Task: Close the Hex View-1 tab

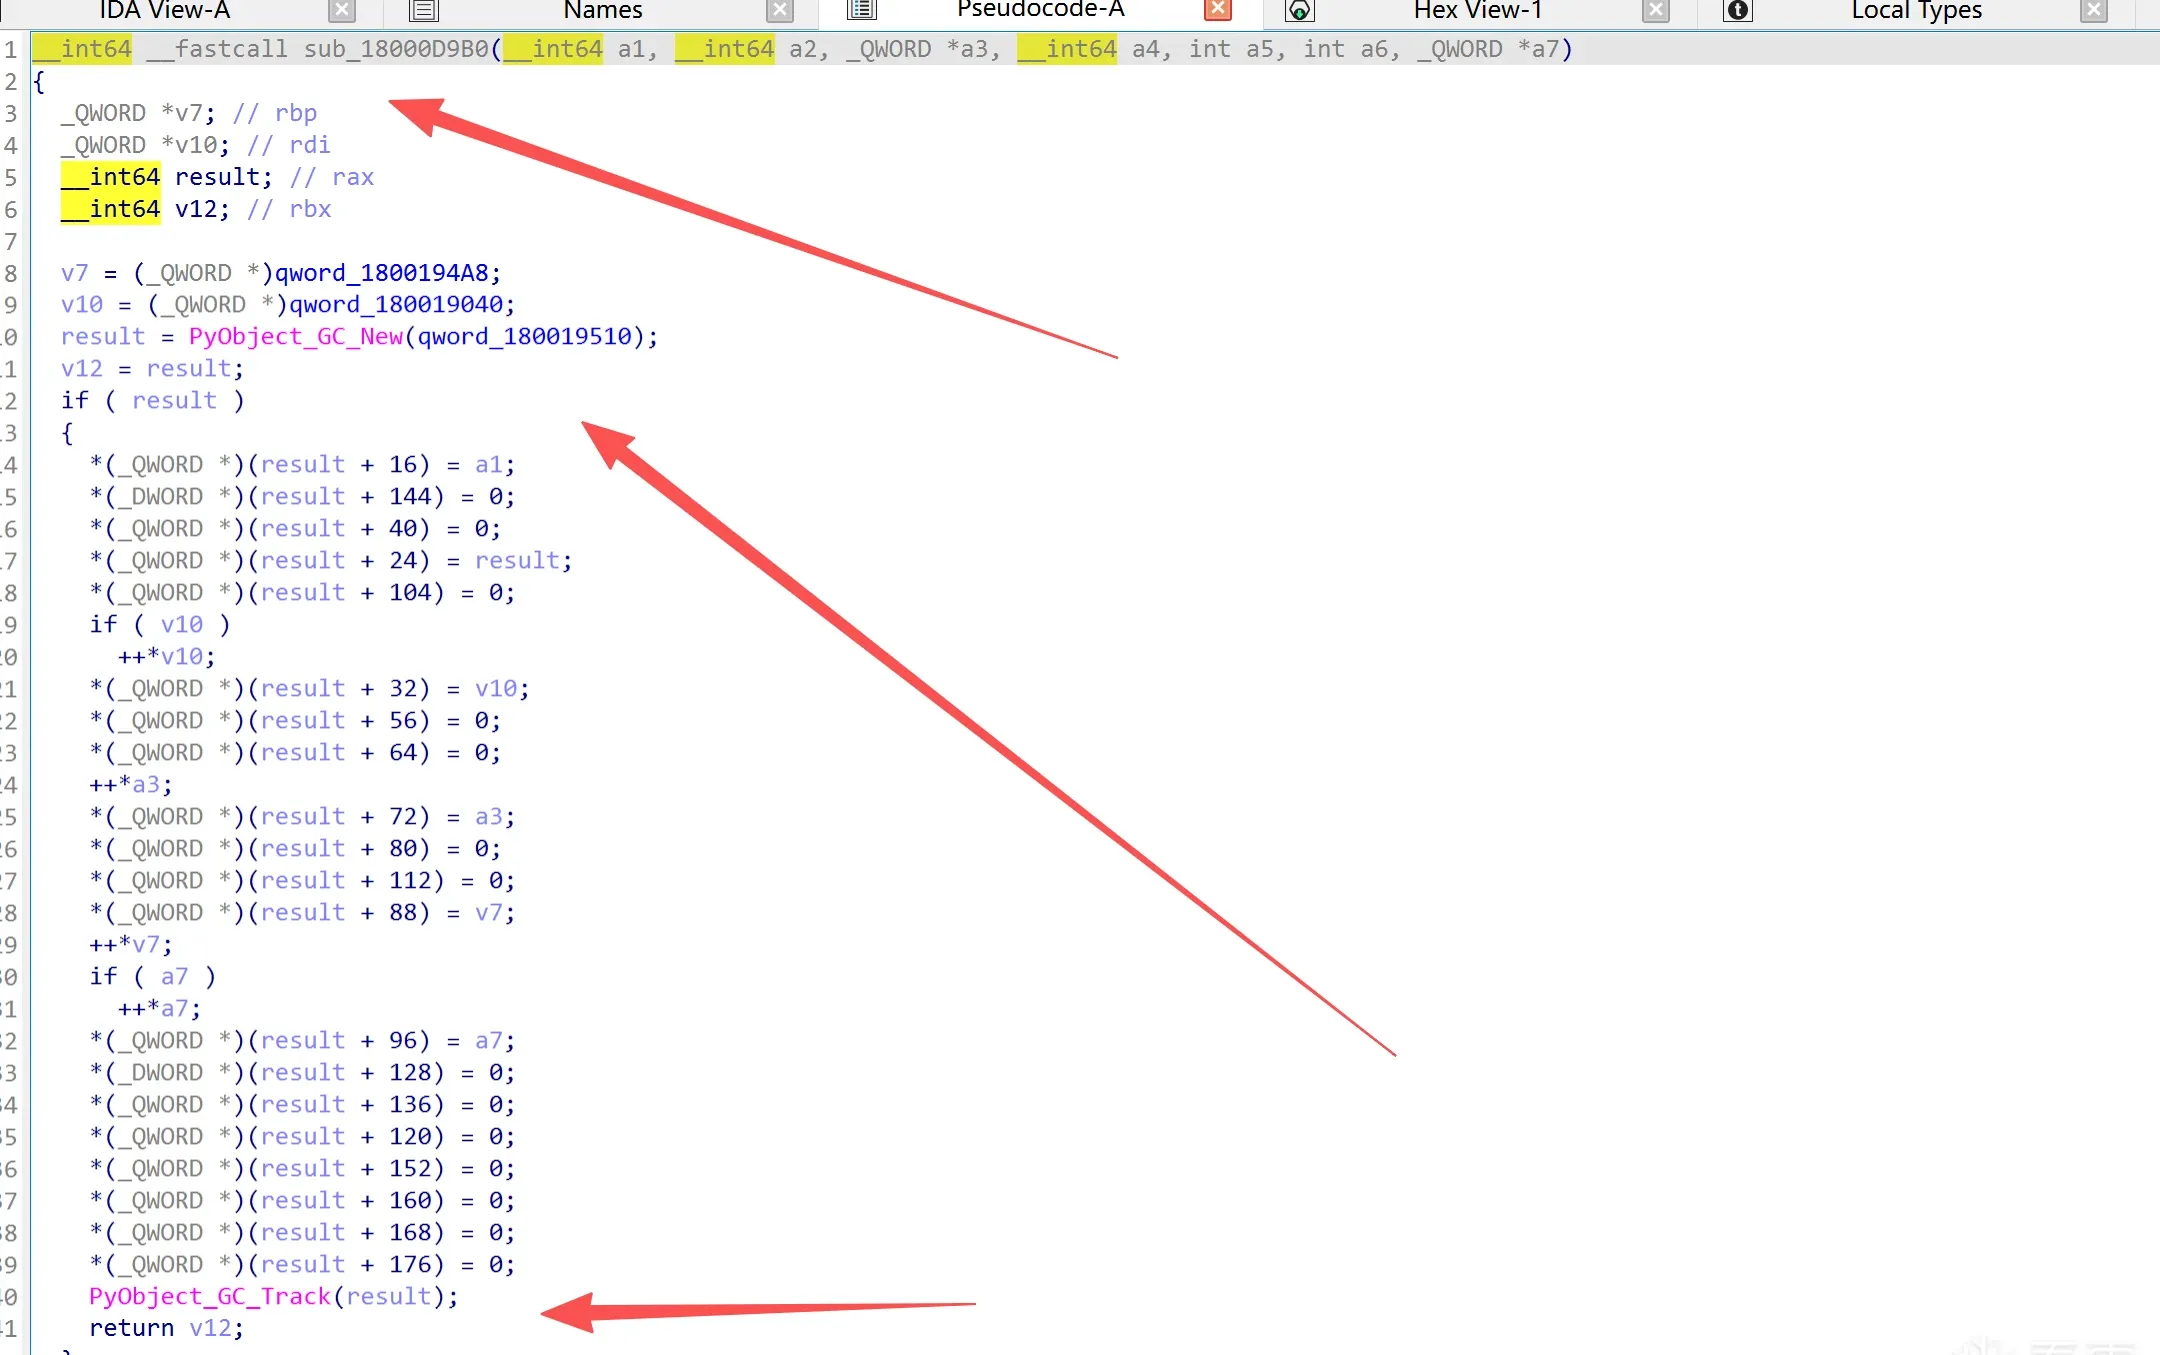Action: 1657,11
